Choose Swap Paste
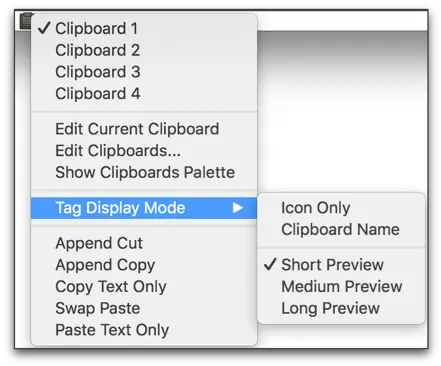Viewport: 441px width, 366px height. click(x=144, y=308)
